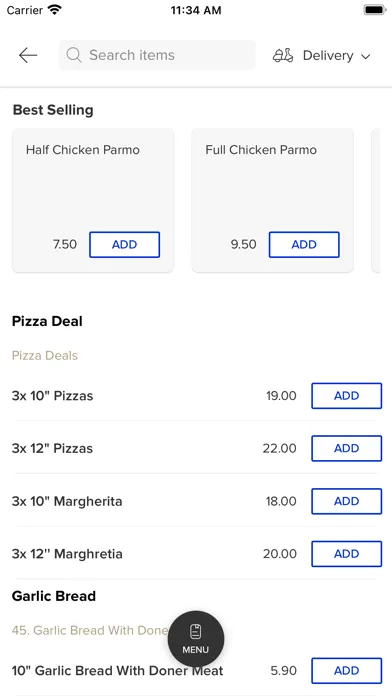The height and width of the screenshot is (696, 392).
Task: Tap the delivery scooter icon
Action: pos(283,55)
